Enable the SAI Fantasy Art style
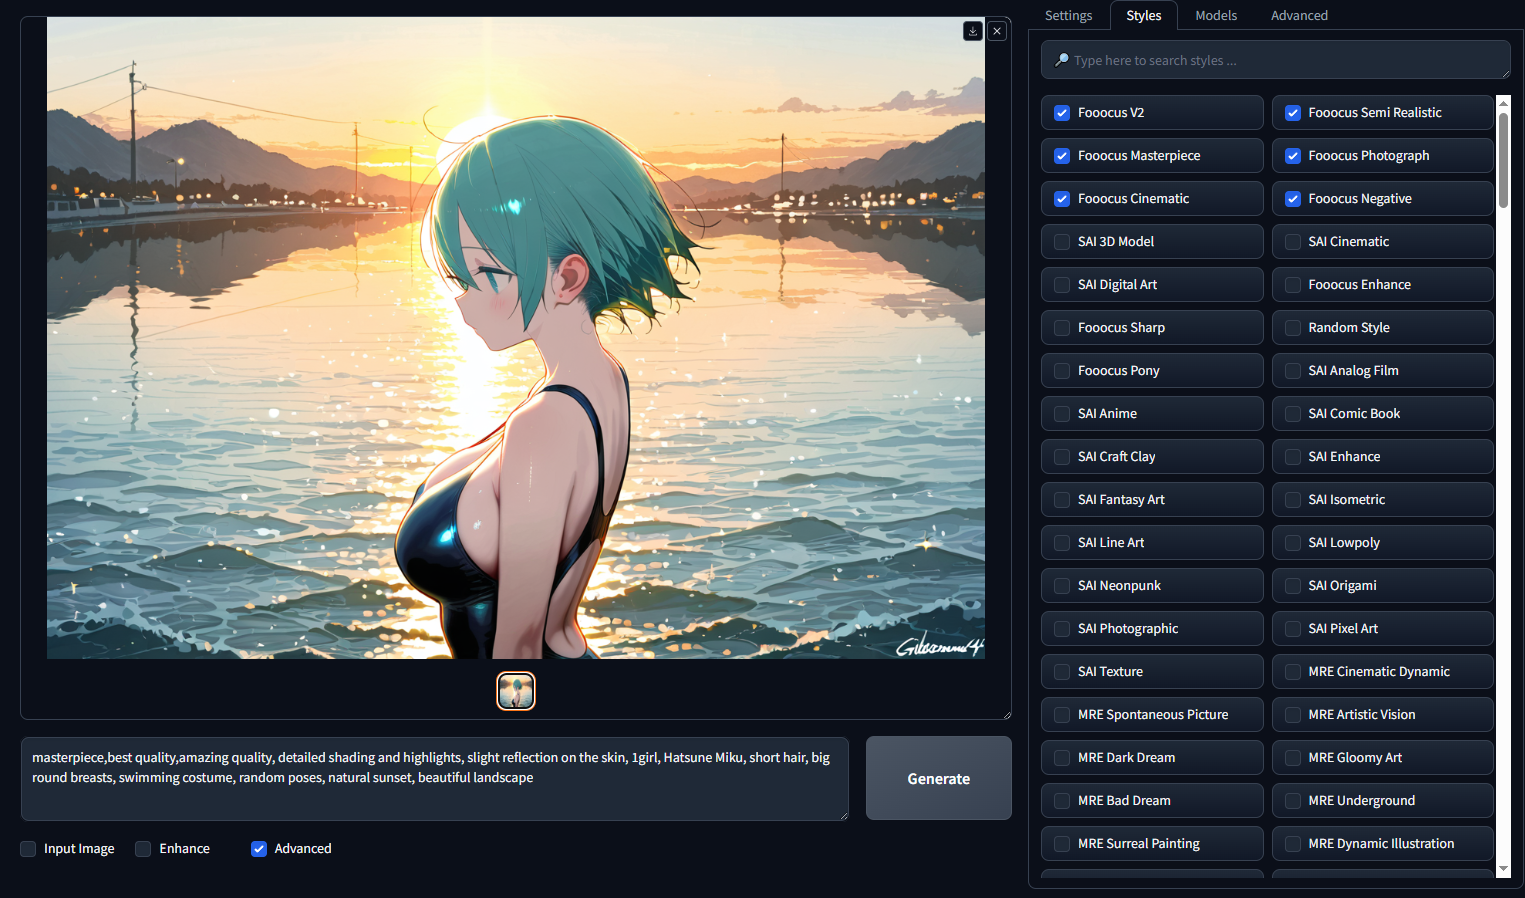The height and width of the screenshot is (898, 1525). pos(1062,500)
